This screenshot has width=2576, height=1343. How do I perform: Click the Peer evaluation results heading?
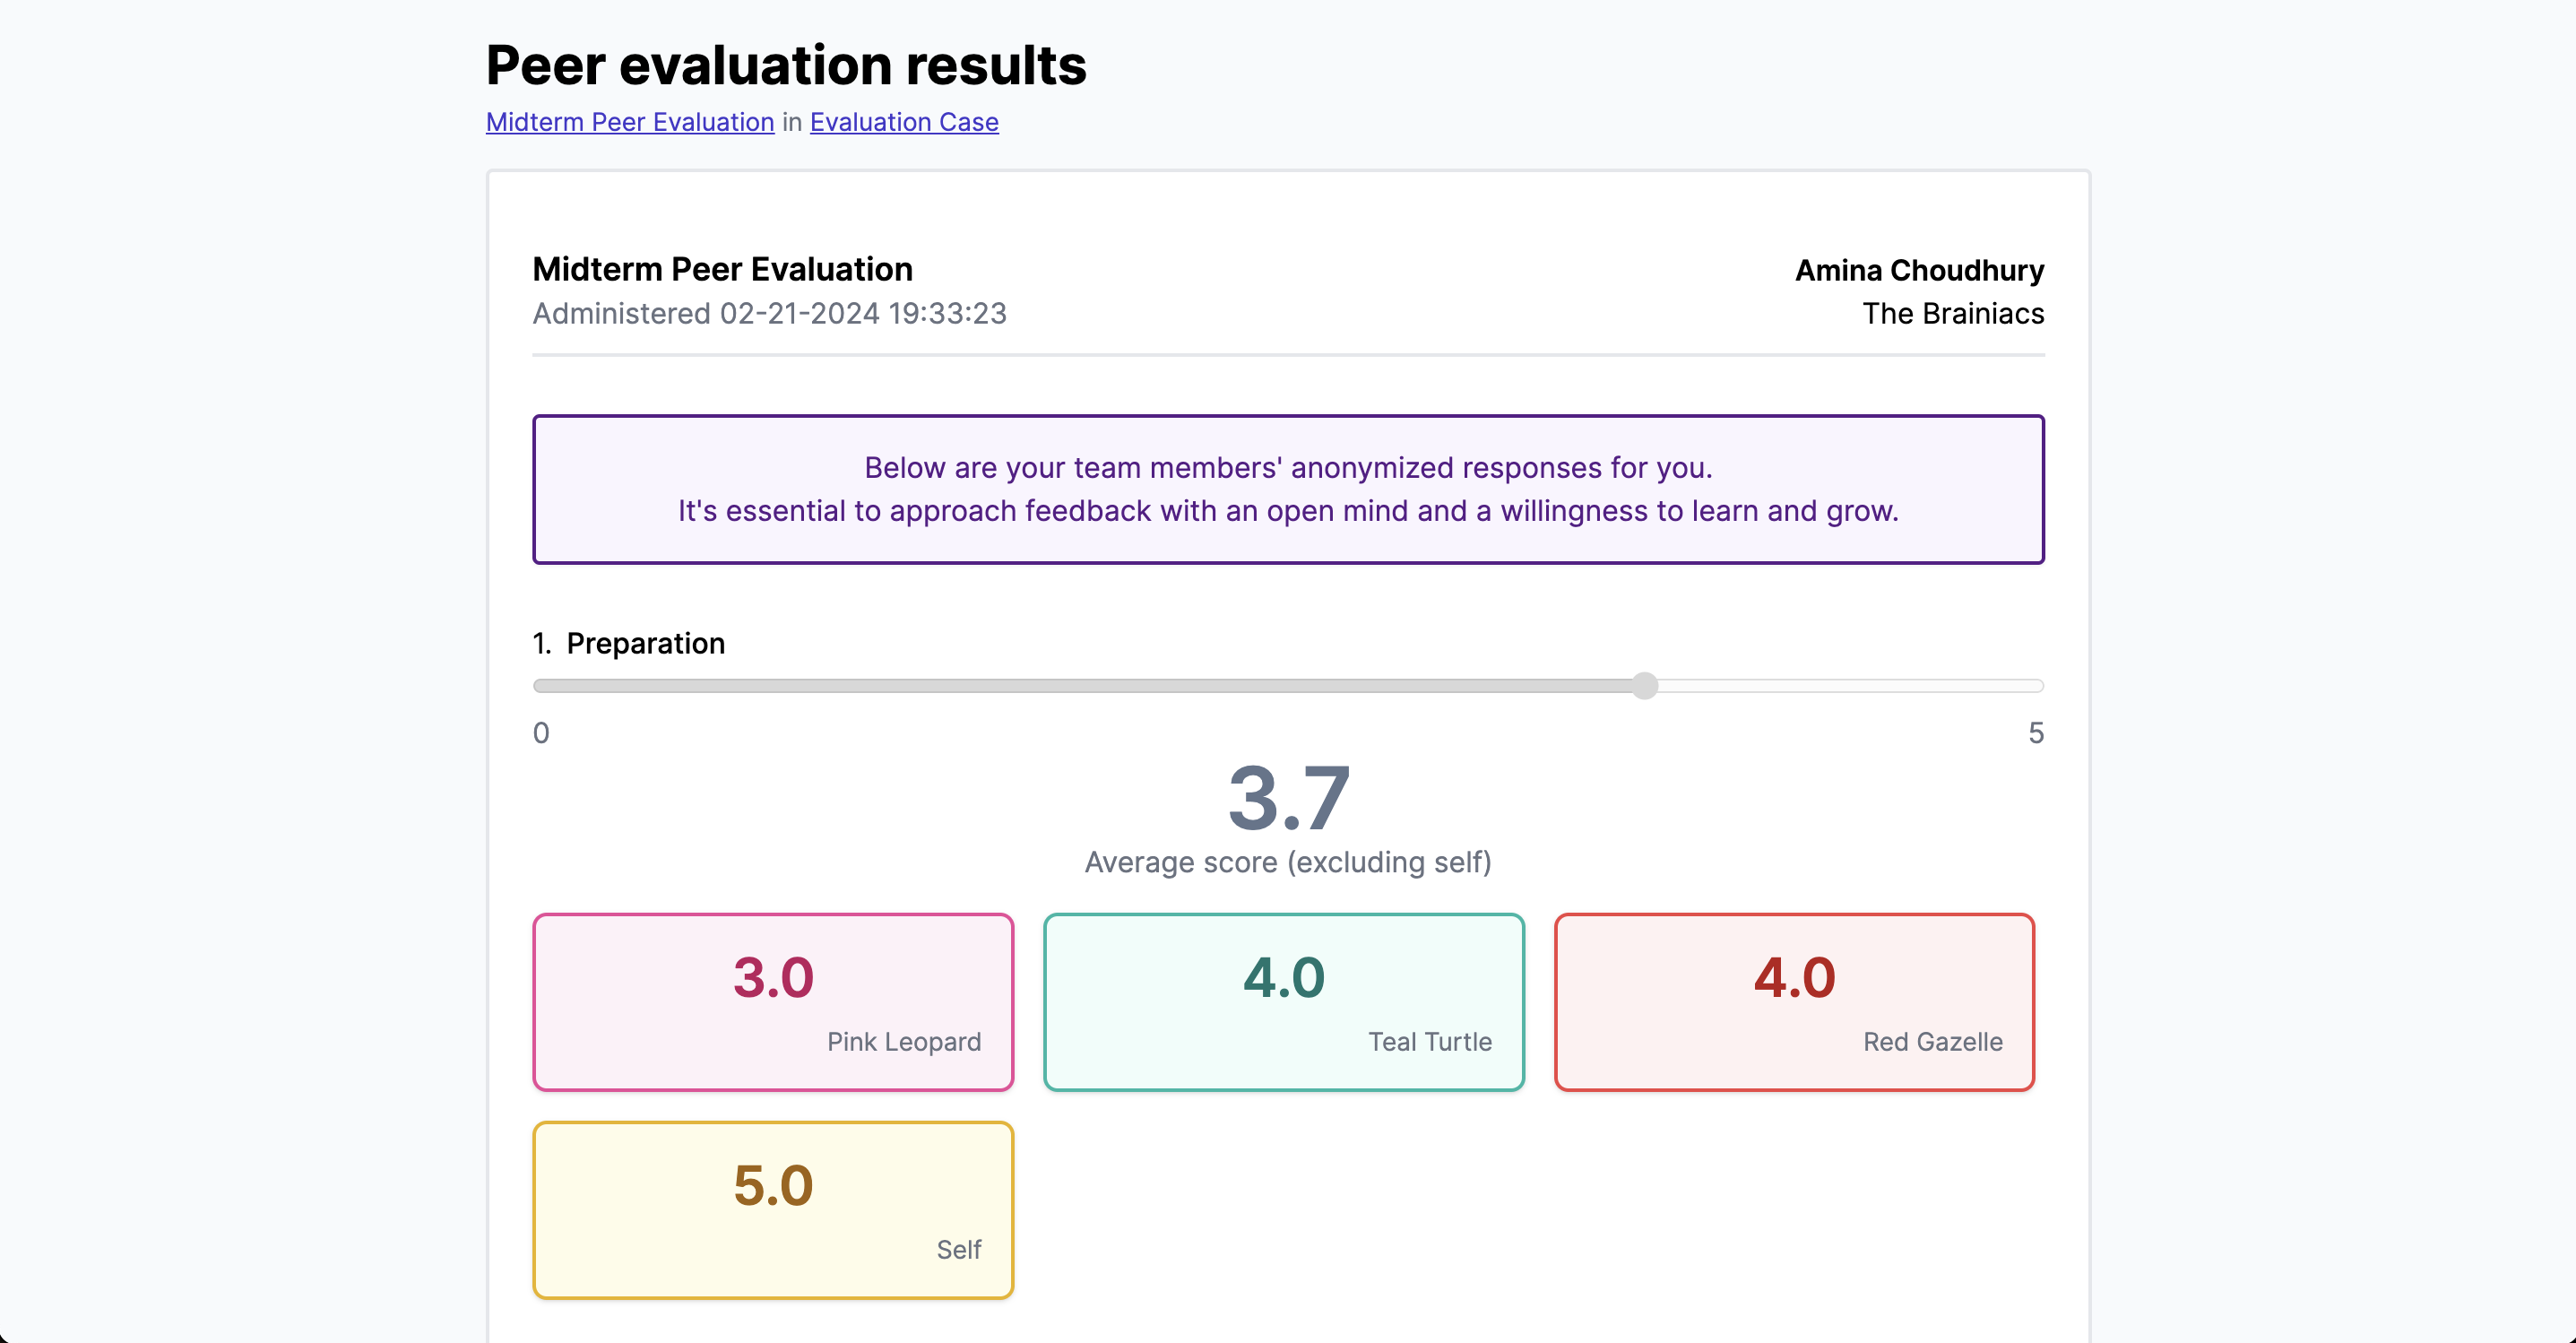coord(786,66)
